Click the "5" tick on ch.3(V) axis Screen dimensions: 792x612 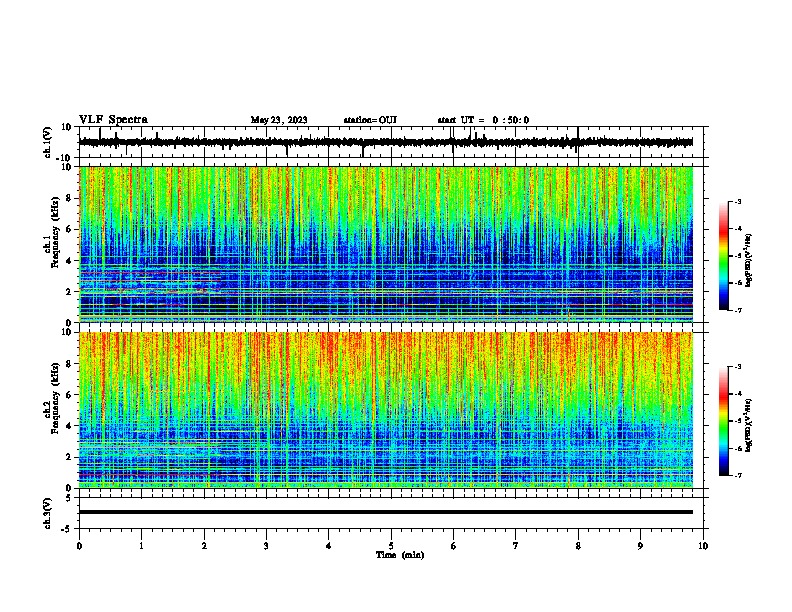coord(69,498)
